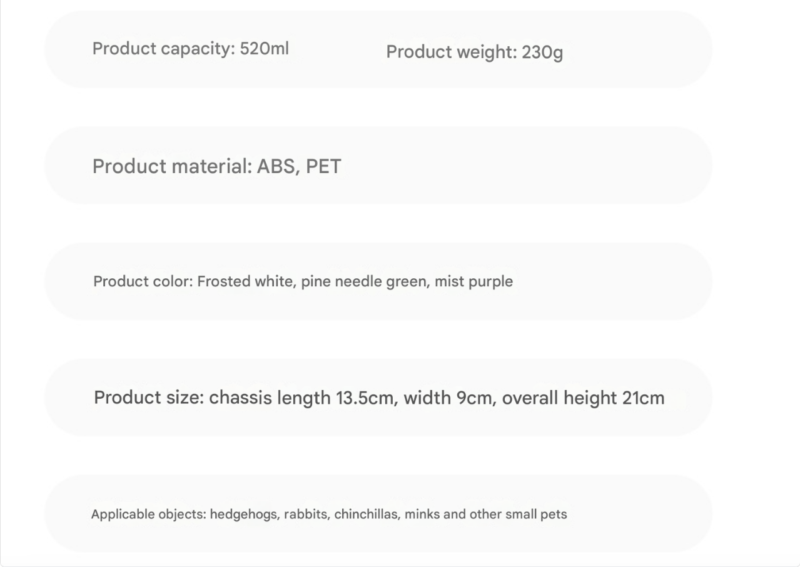Click the word 'chinchillas' in the list

[x=367, y=514]
